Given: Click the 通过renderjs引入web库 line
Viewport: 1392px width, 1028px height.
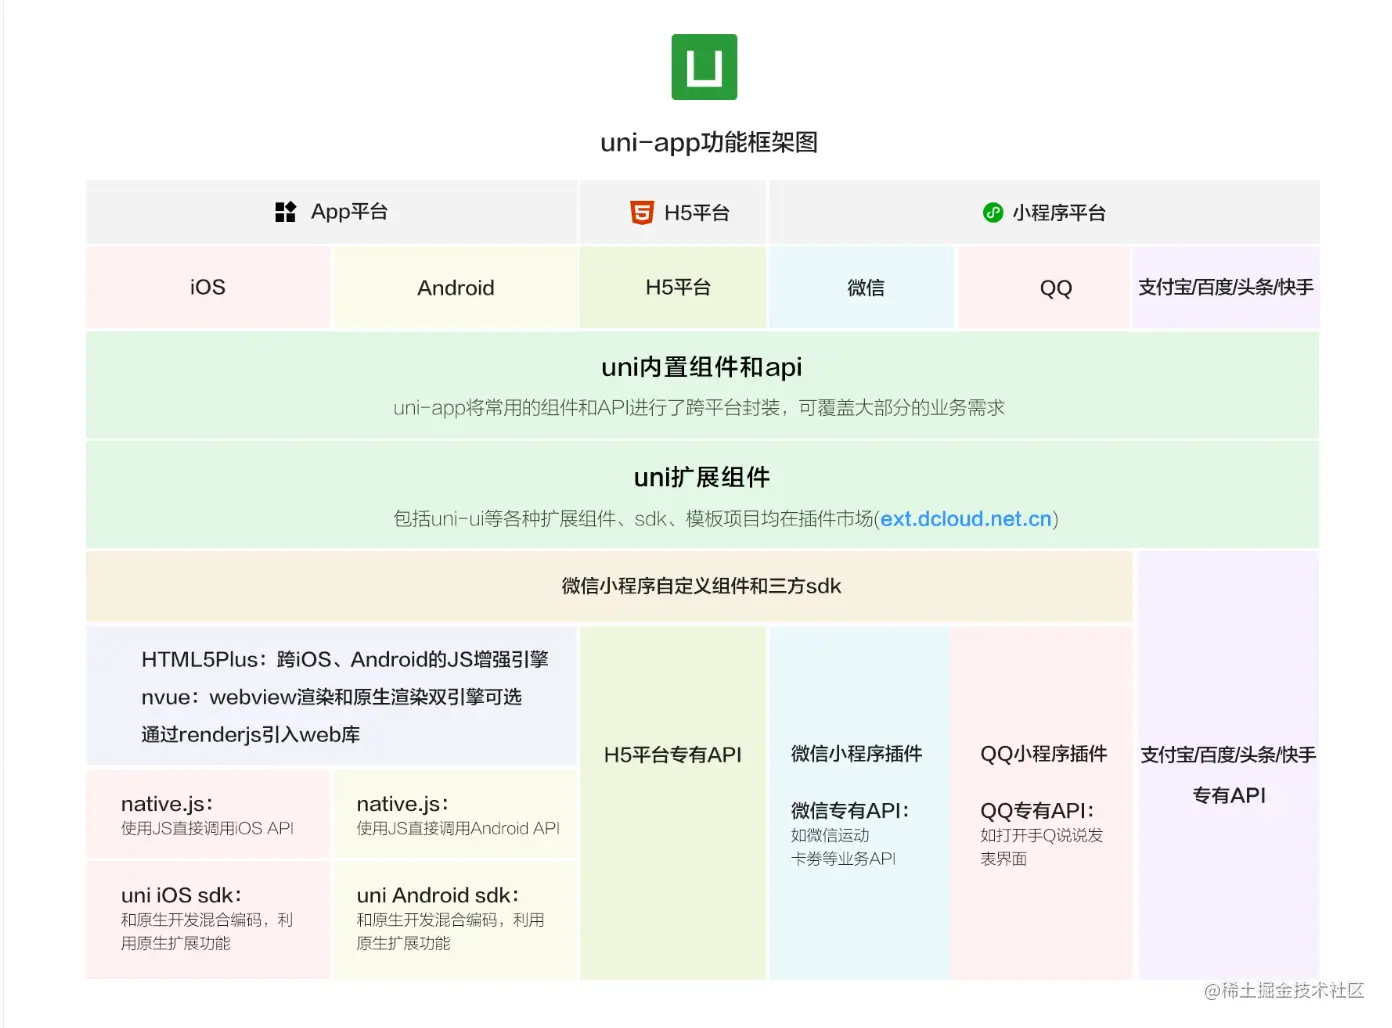Looking at the screenshot, I should tap(250, 735).
